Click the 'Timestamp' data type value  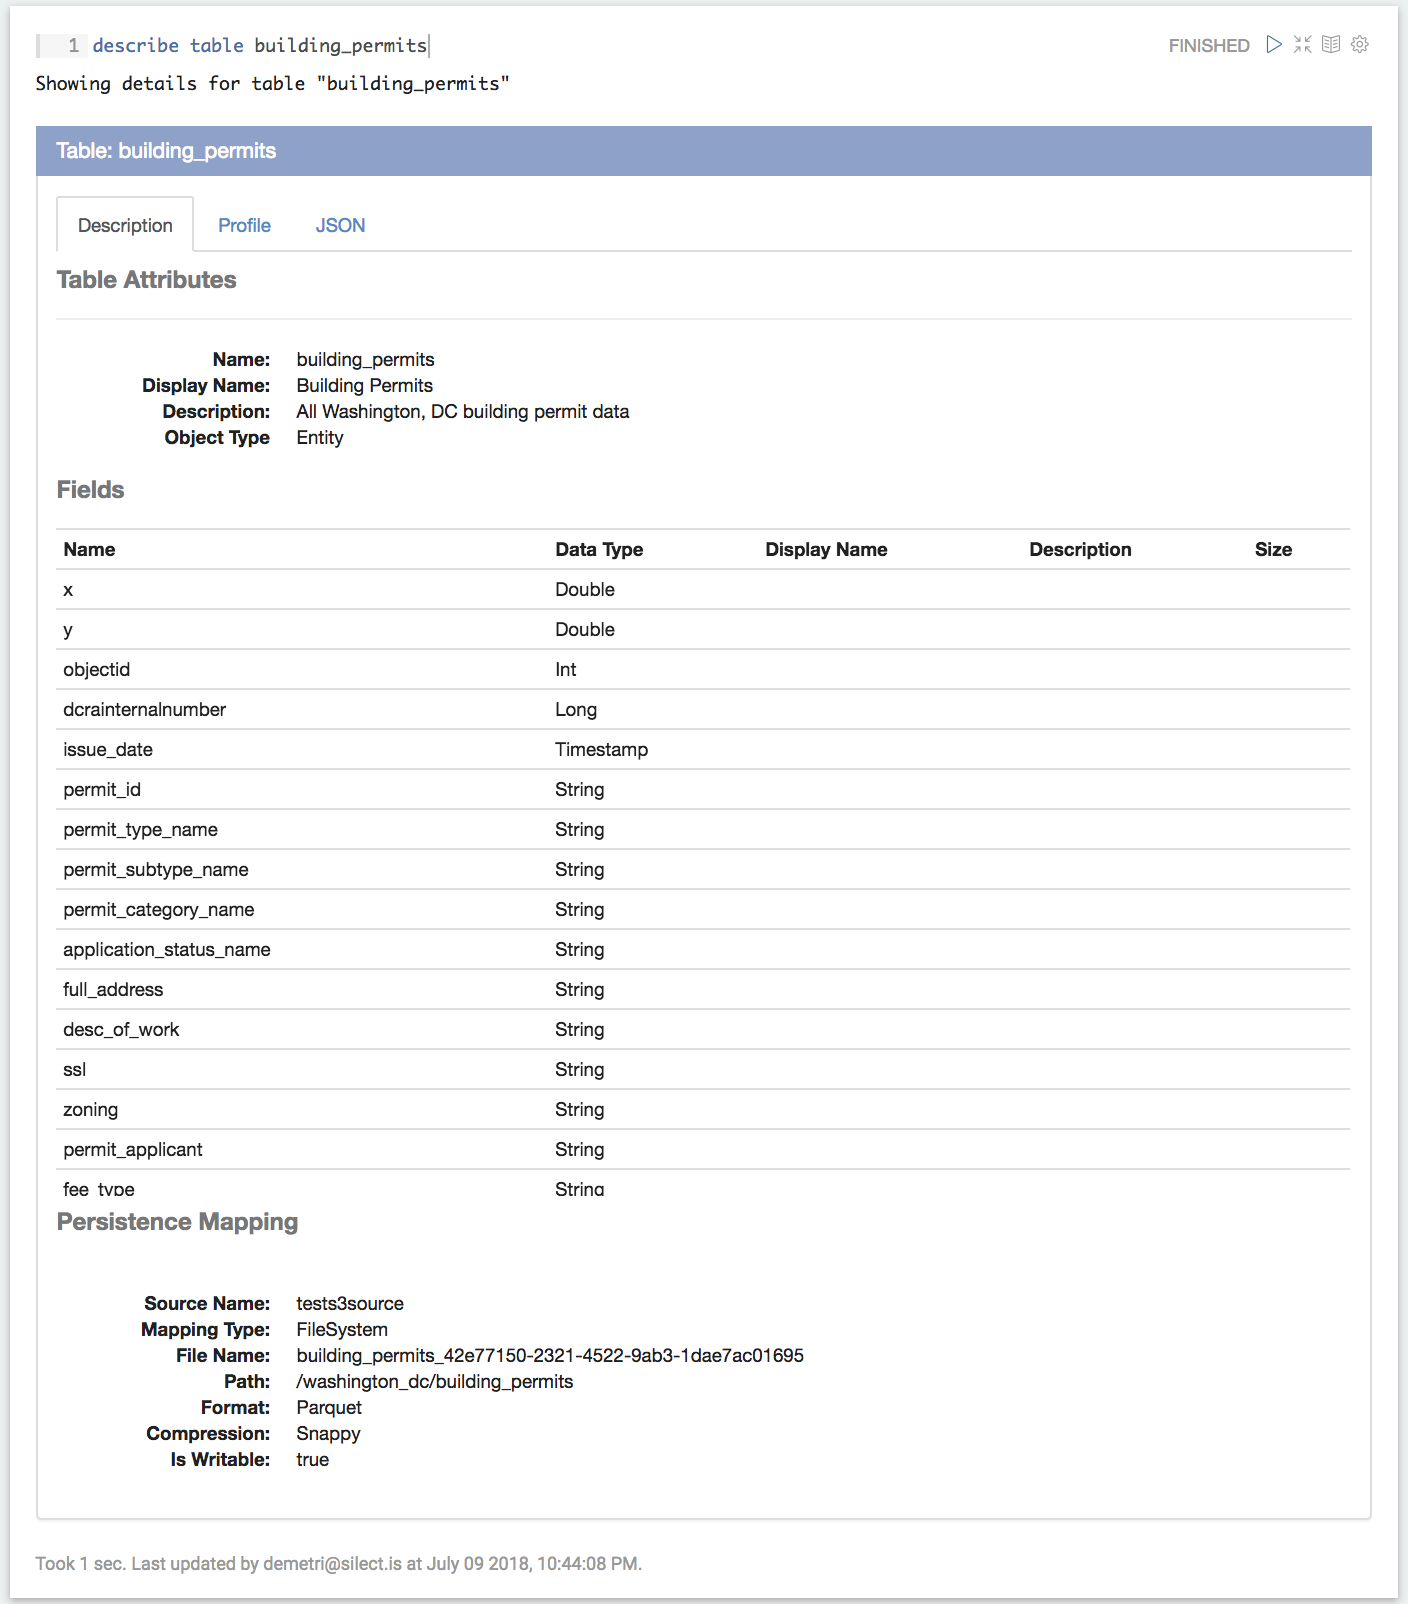click(x=601, y=749)
